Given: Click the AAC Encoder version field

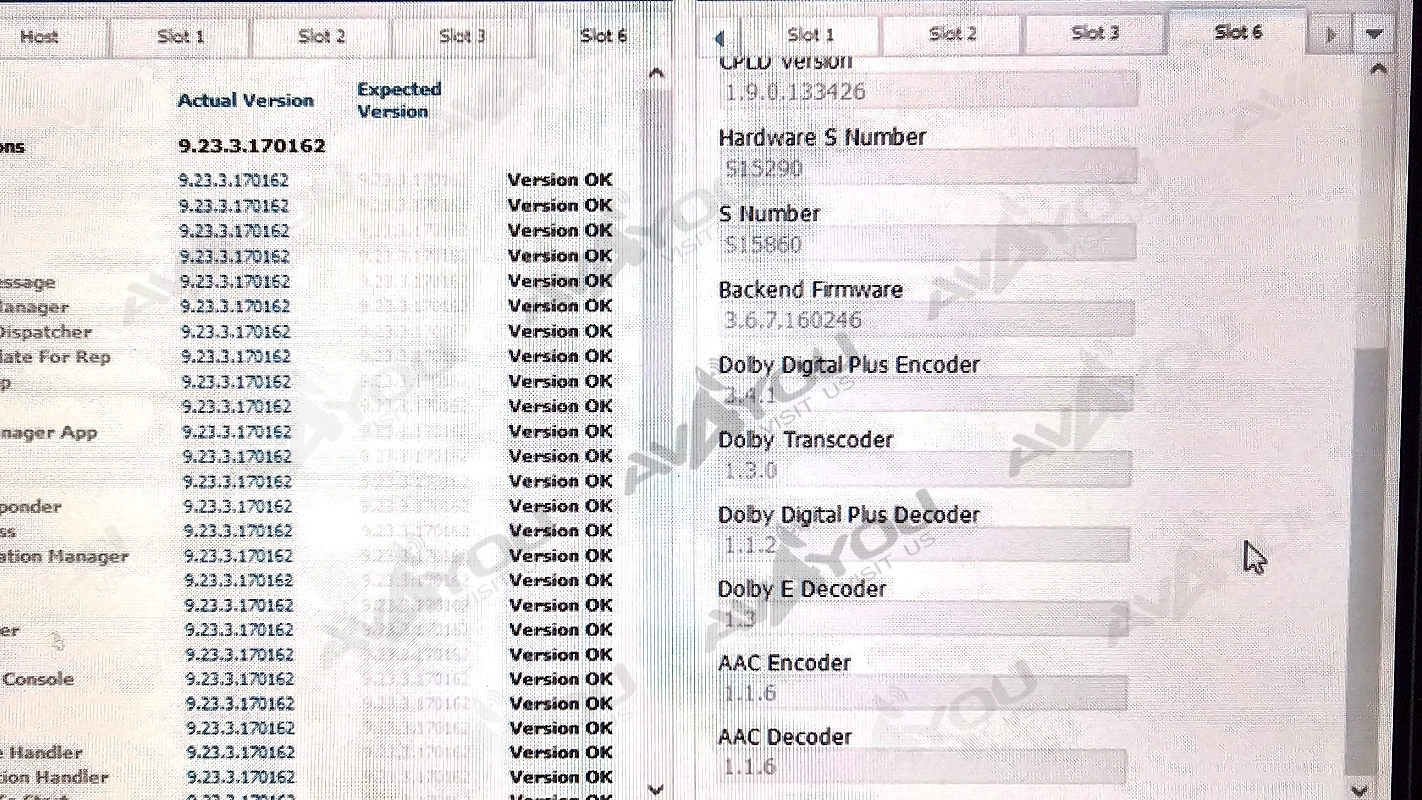Looking at the screenshot, I should coord(922,693).
